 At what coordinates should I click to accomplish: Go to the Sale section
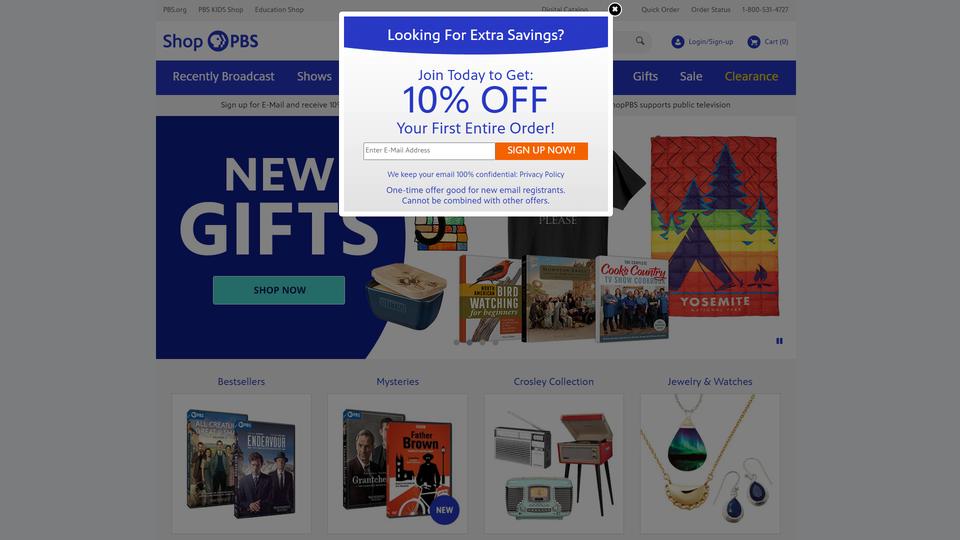[691, 77]
